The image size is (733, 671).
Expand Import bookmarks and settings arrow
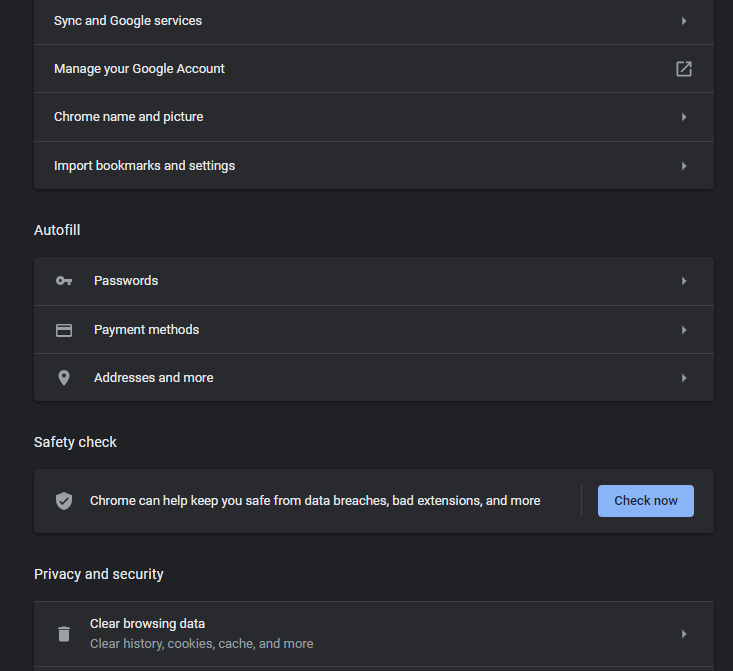click(x=684, y=166)
